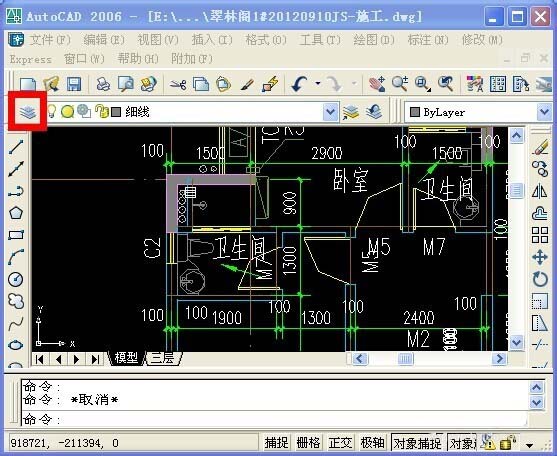Open the 编辑(E) menu

[104, 40]
